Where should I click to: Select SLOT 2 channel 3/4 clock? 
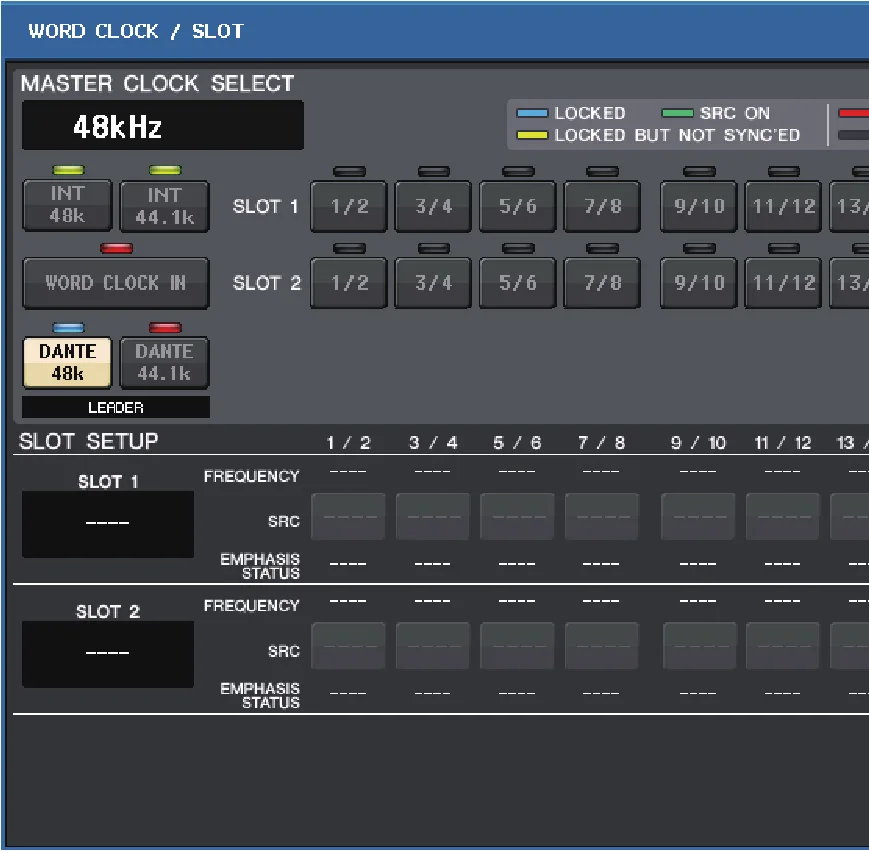(x=433, y=283)
